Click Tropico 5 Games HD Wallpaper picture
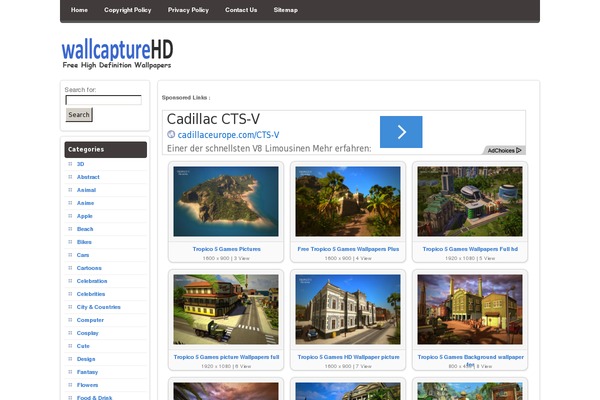 pyautogui.click(x=349, y=357)
